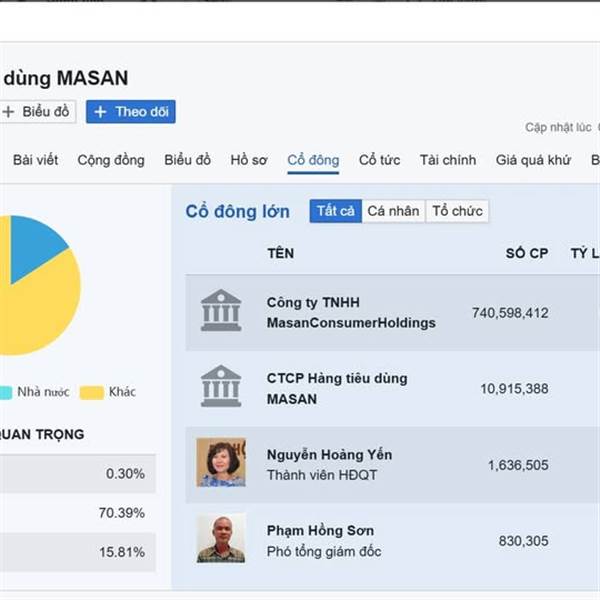
Task: Click the TÊN column header
Action: [x=280, y=253]
